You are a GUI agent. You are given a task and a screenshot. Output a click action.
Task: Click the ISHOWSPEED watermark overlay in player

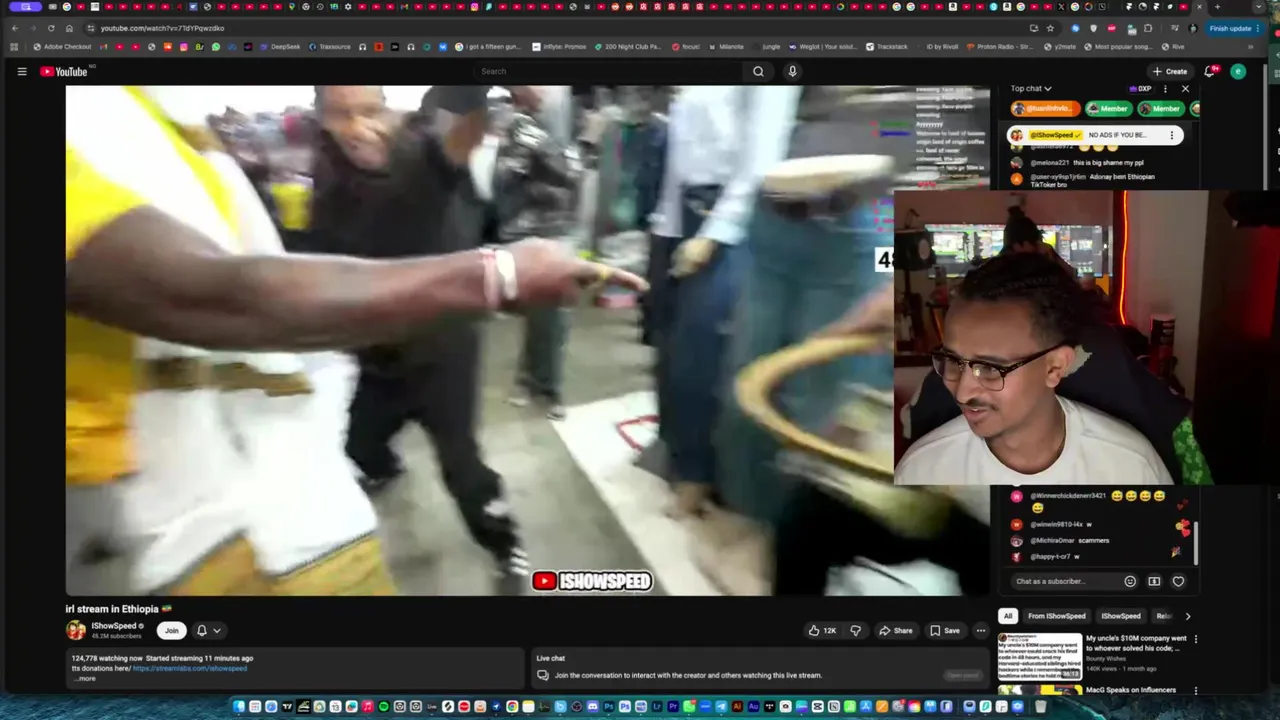pos(592,581)
